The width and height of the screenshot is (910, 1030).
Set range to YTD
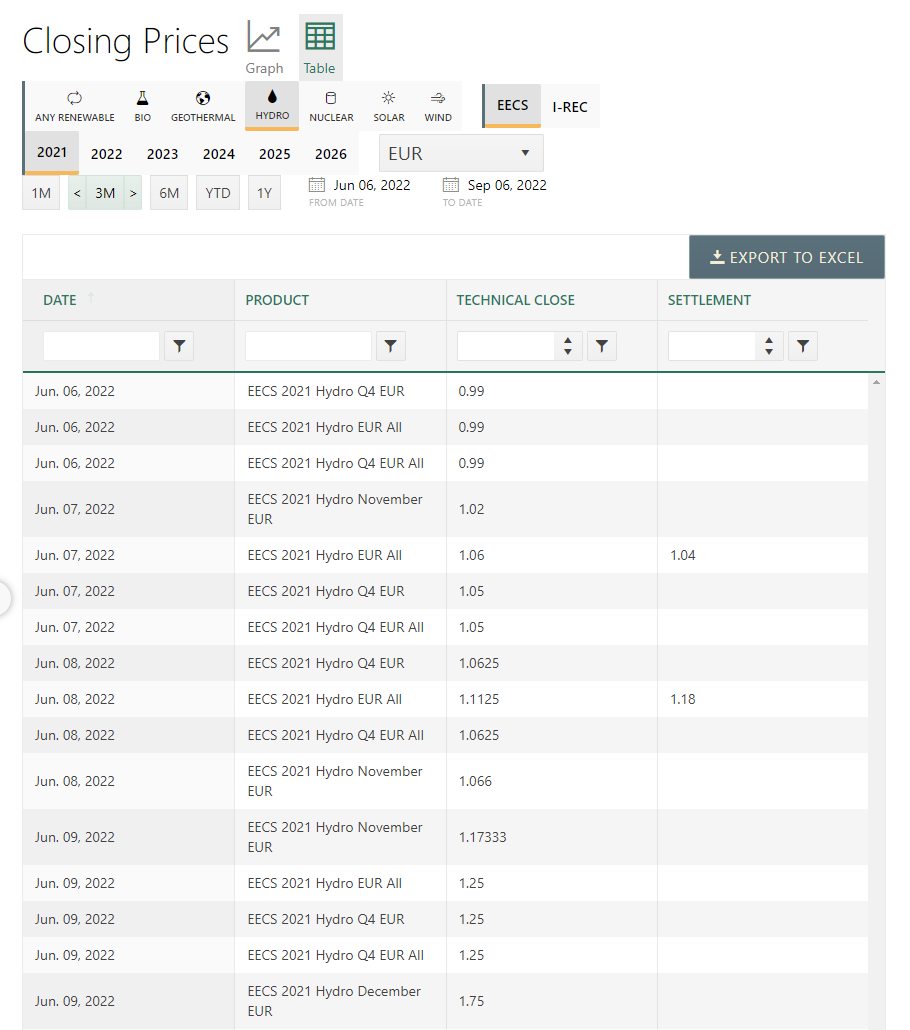point(217,193)
